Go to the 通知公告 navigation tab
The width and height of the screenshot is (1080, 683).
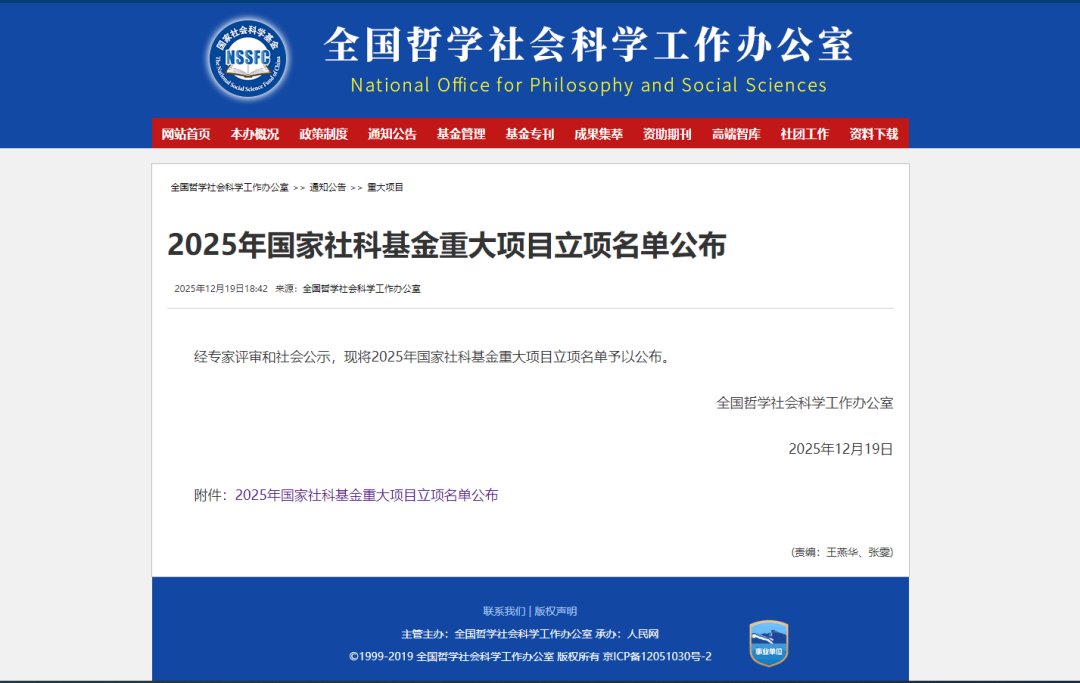(392, 134)
